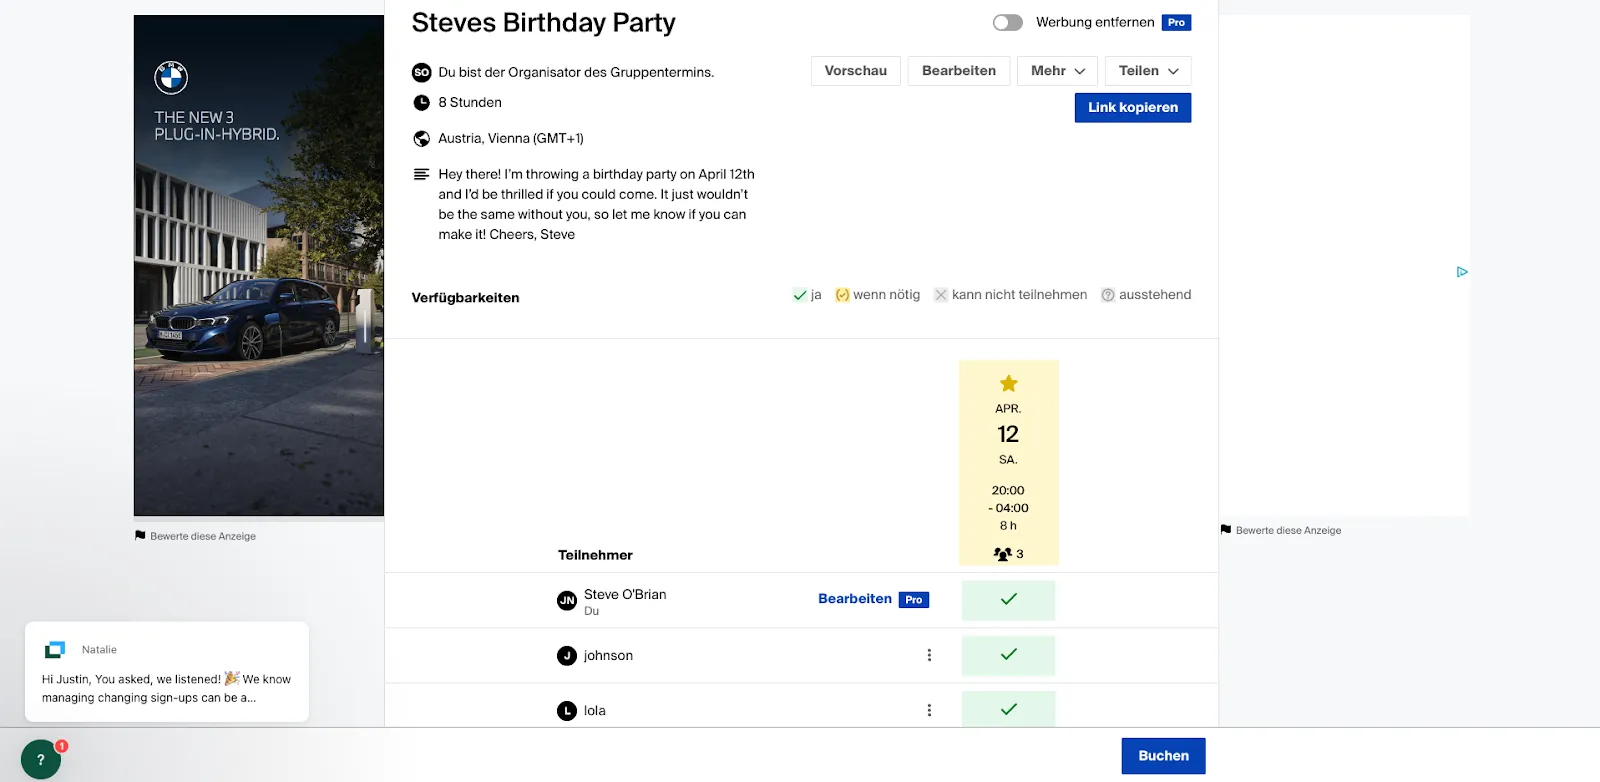Click the top Bearbeiten button
The image size is (1600, 782).
958,71
